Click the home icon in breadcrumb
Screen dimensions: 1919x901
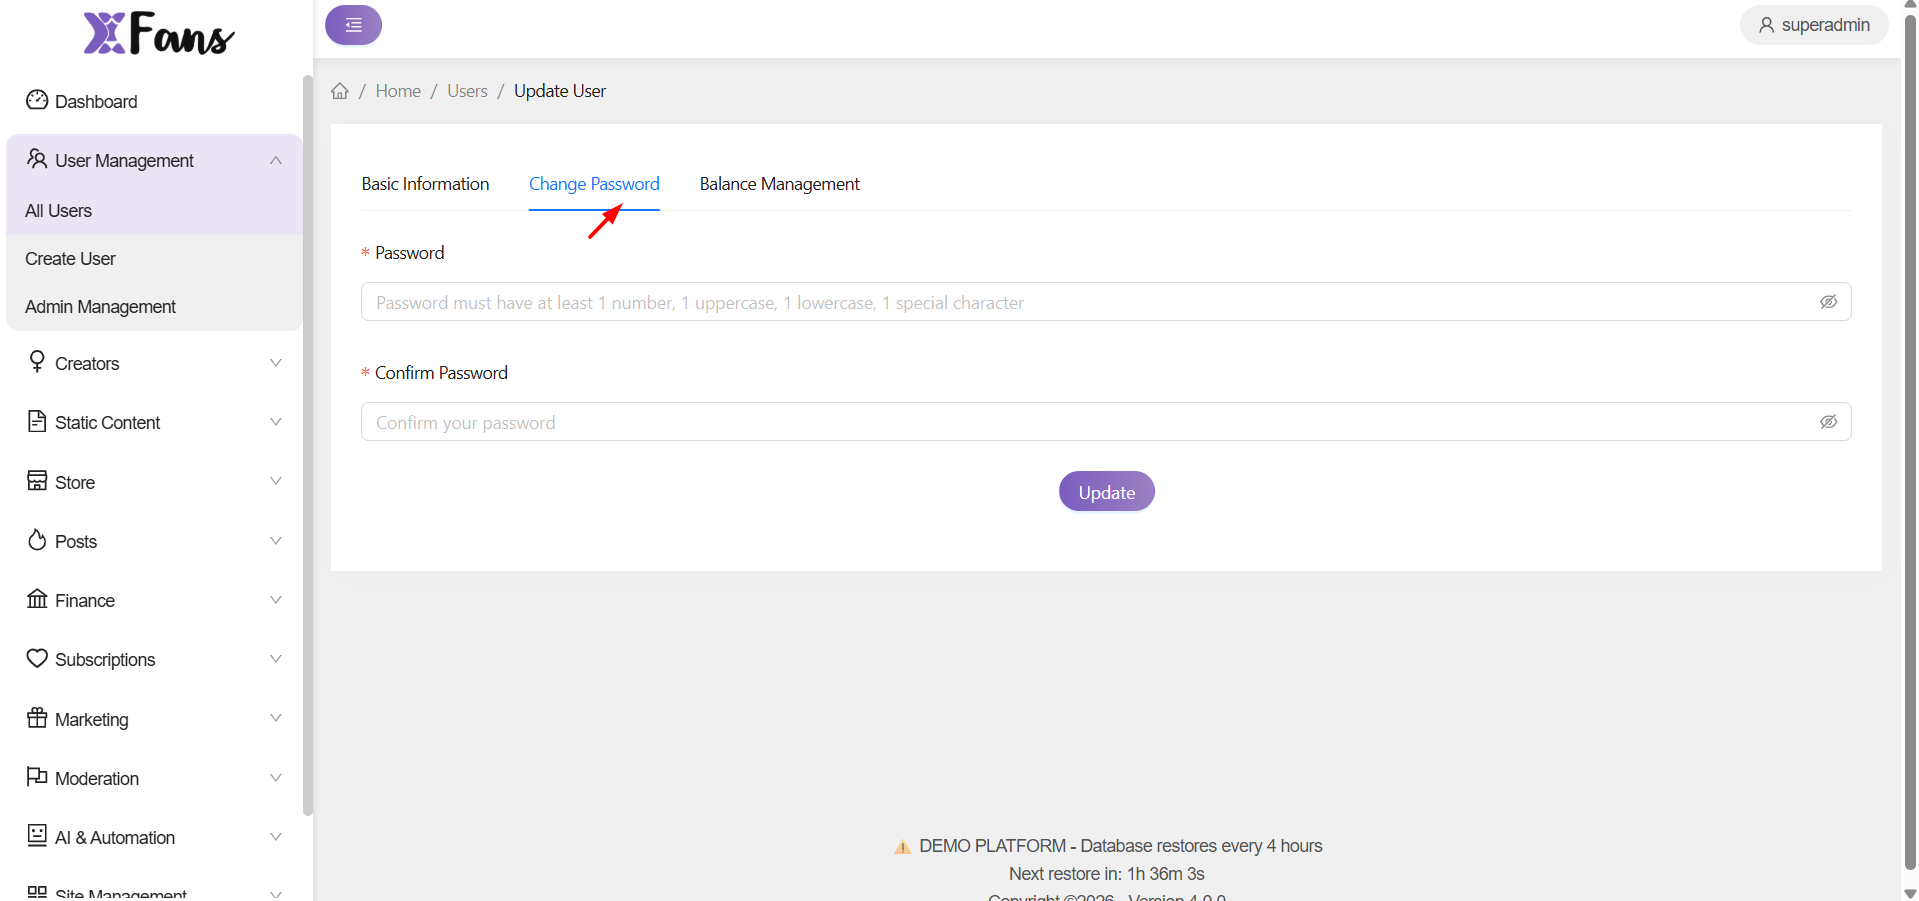point(340,91)
